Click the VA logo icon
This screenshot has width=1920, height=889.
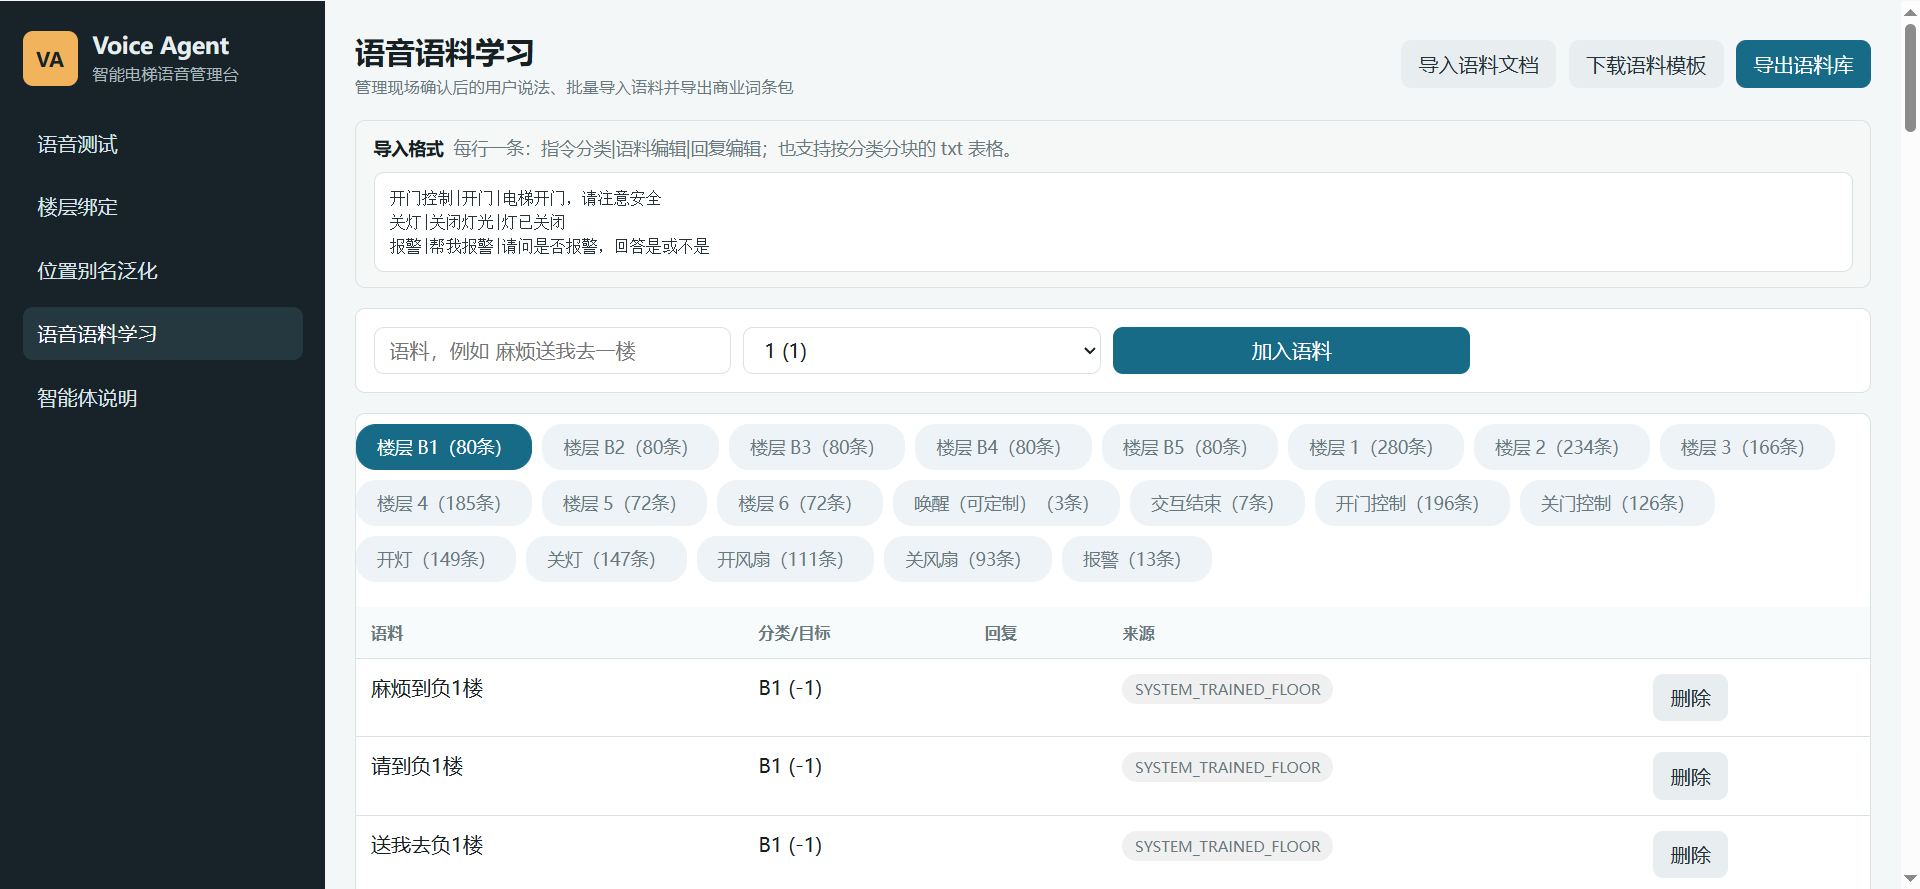50,58
